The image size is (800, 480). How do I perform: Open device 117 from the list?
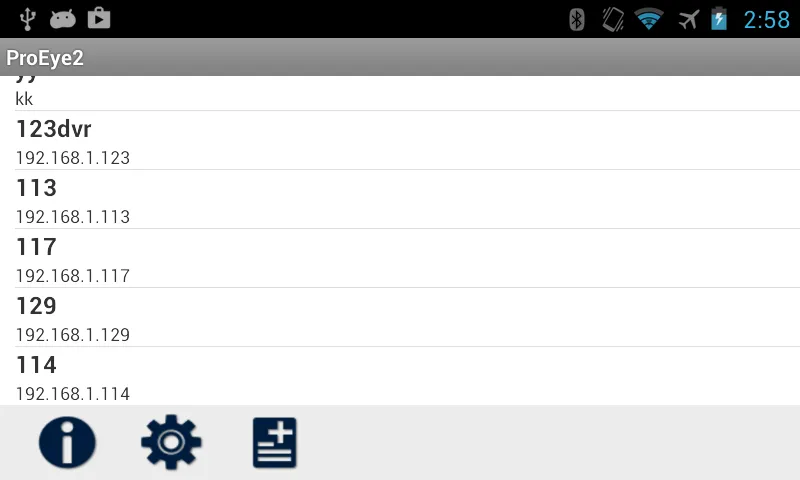400,259
